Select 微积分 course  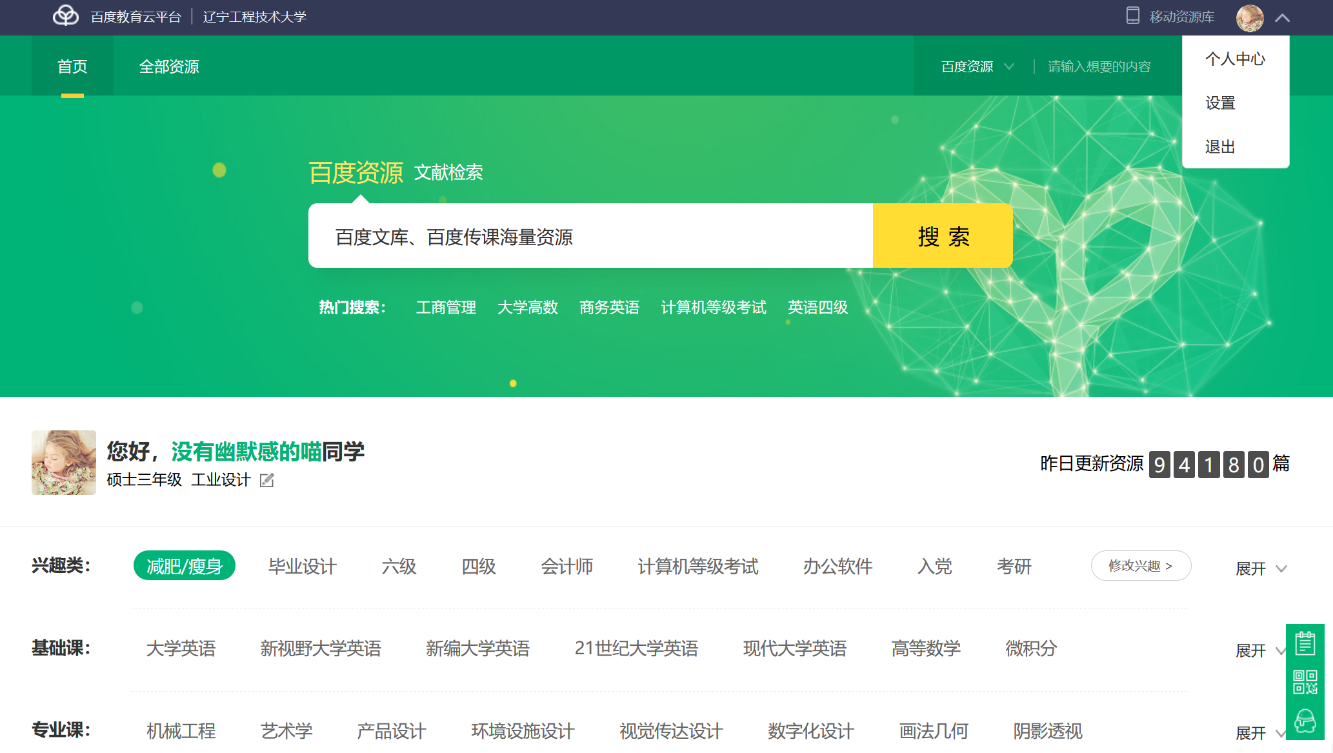[1031, 649]
